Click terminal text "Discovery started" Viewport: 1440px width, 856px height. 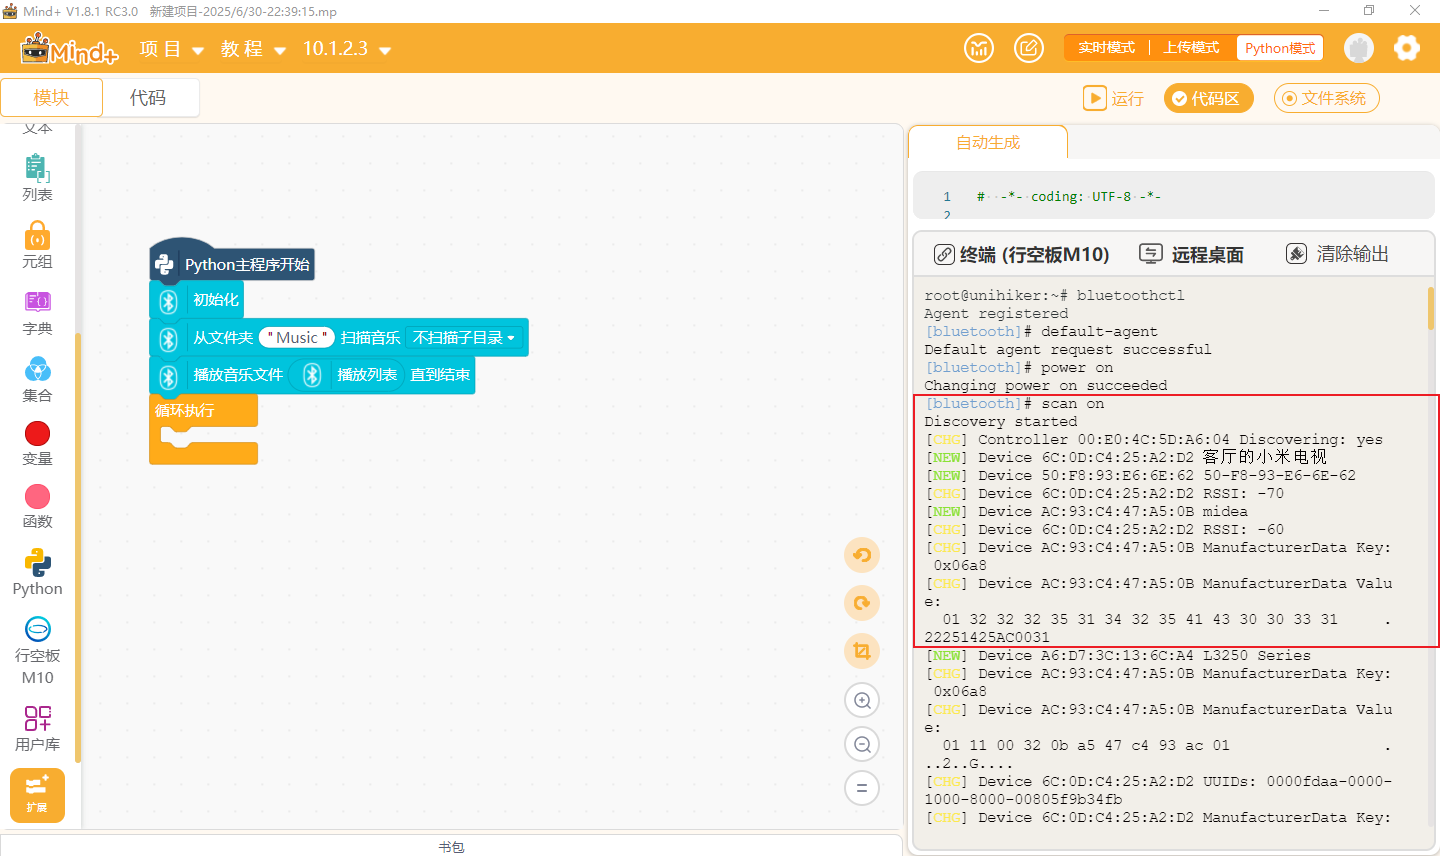pyautogui.click(x=1000, y=421)
